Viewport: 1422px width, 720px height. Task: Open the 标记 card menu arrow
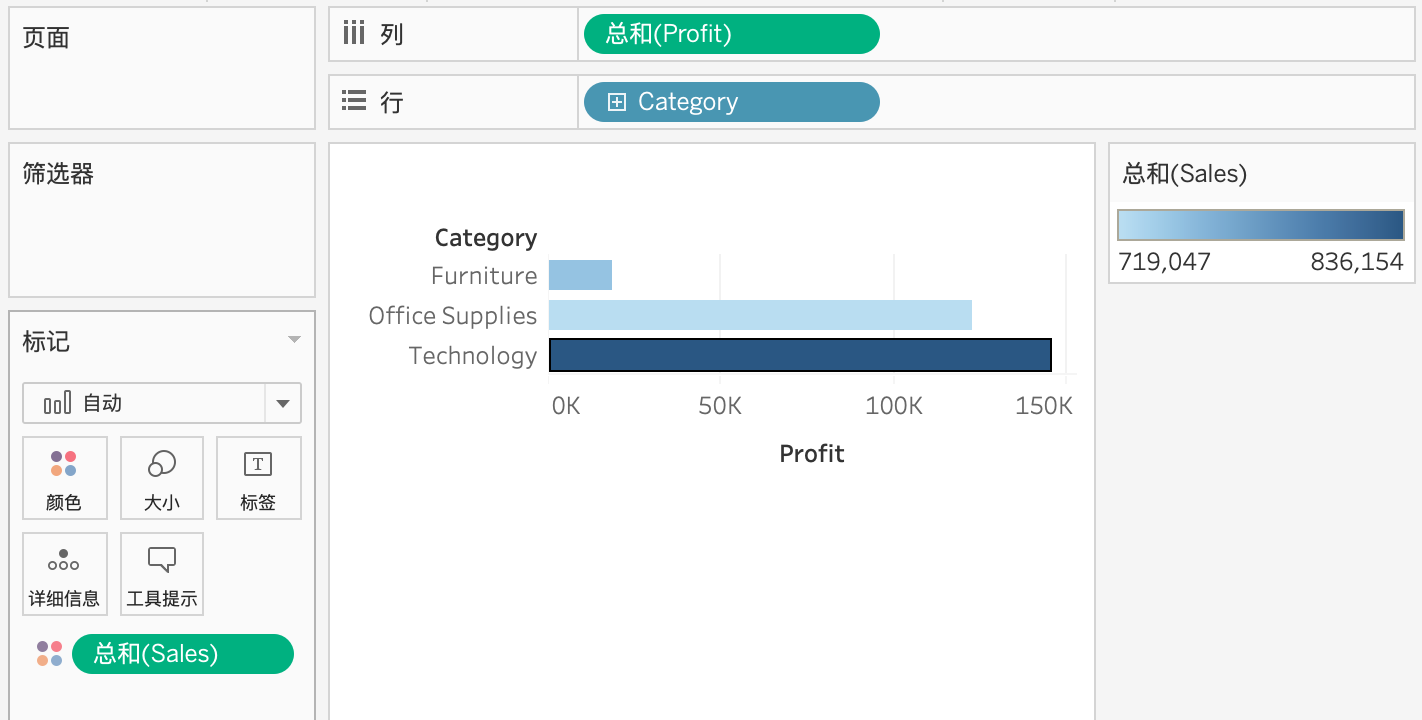[x=294, y=340]
